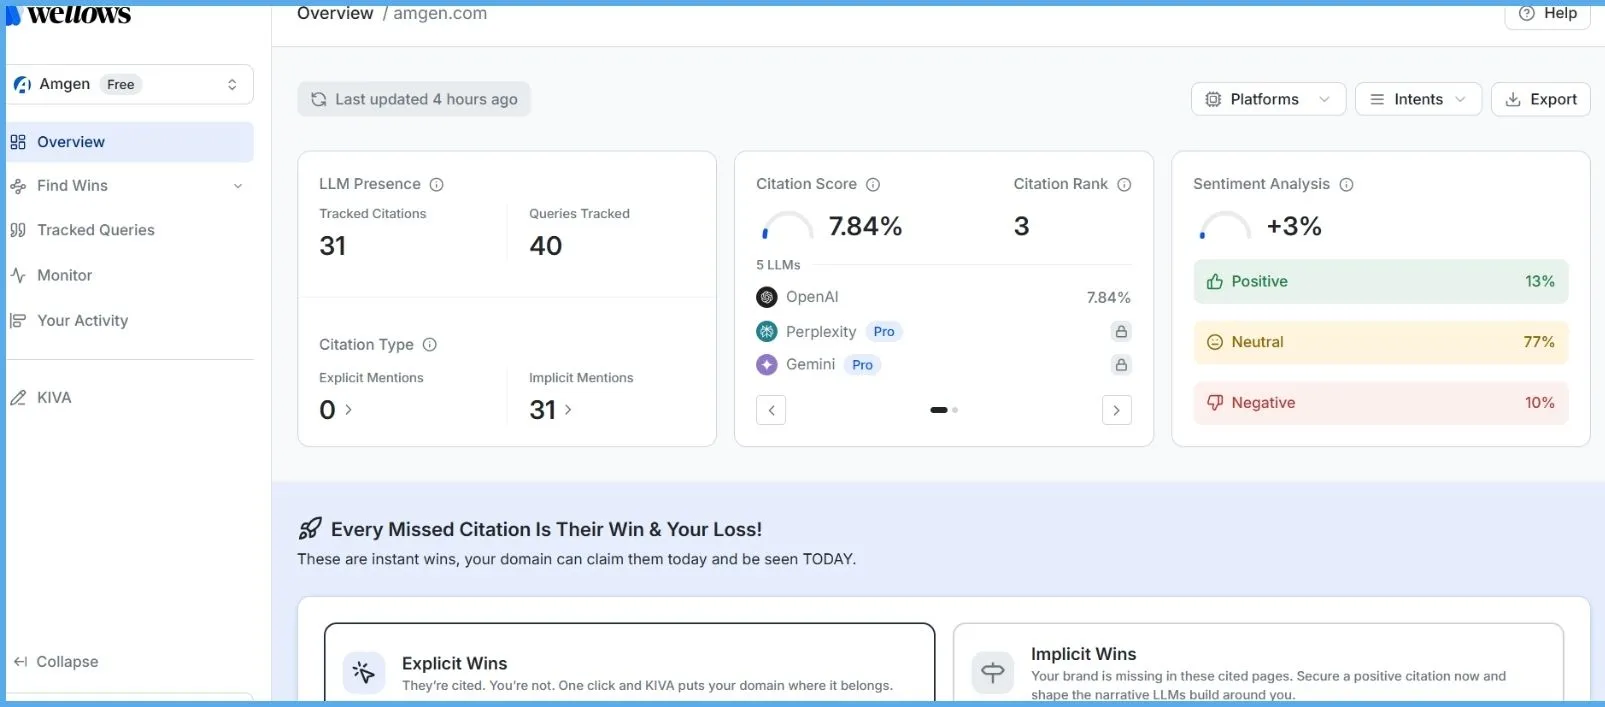Click the Neutral face icon
The image size is (1605, 707).
pos(1215,342)
